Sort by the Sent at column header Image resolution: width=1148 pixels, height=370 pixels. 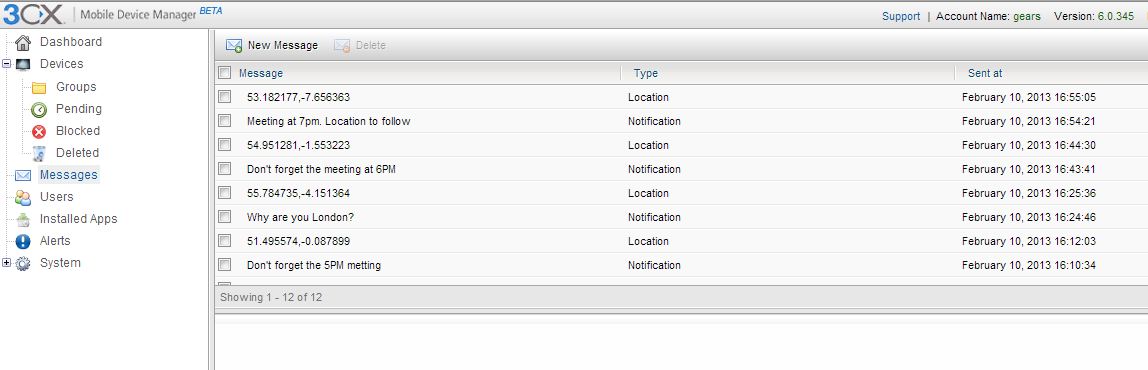(985, 73)
